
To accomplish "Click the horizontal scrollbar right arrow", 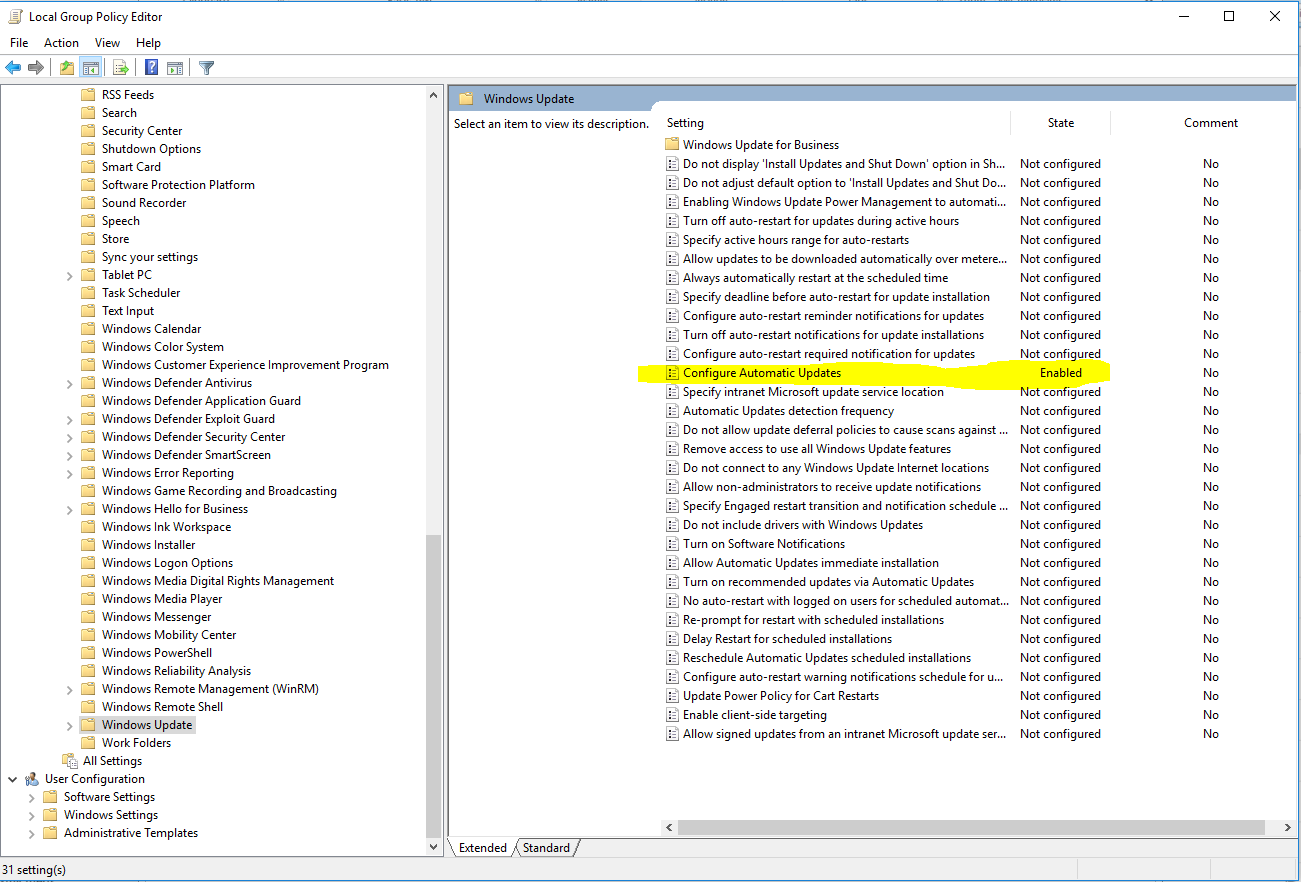I will click(1287, 828).
